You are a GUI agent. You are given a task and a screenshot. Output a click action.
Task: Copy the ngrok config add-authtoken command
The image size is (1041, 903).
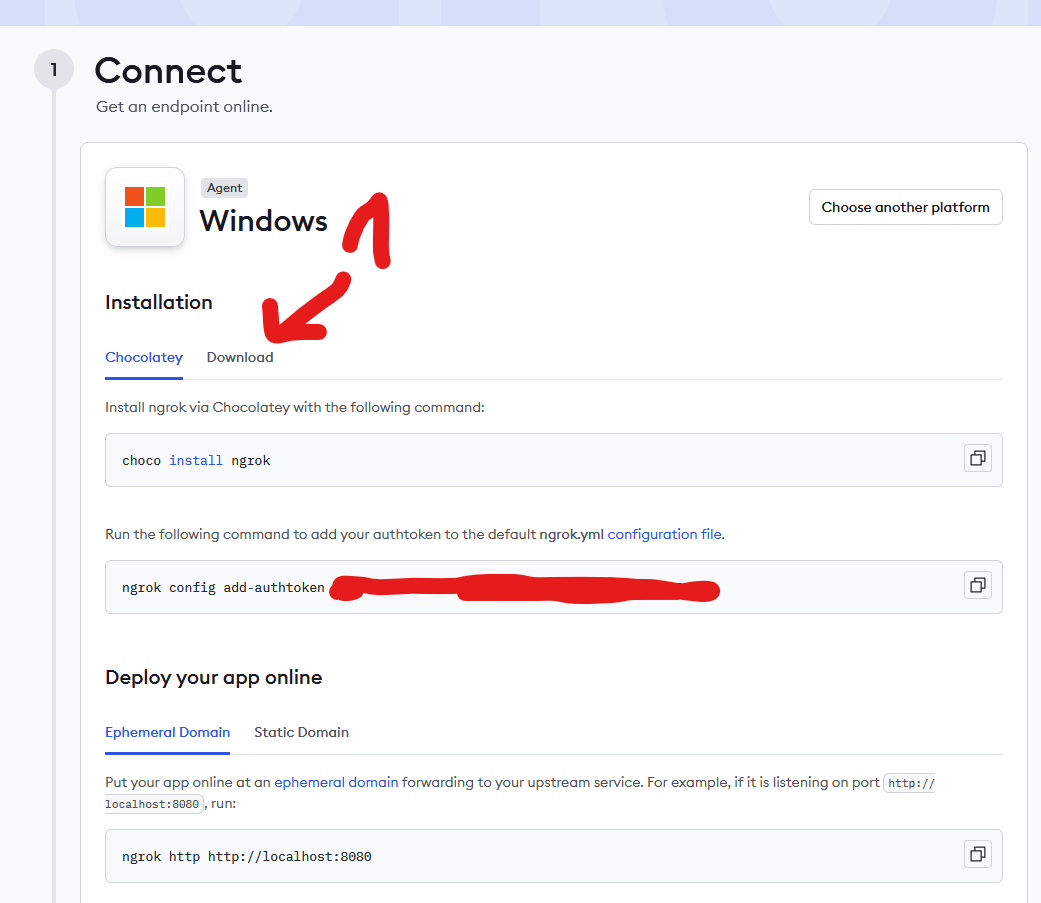click(x=977, y=585)
